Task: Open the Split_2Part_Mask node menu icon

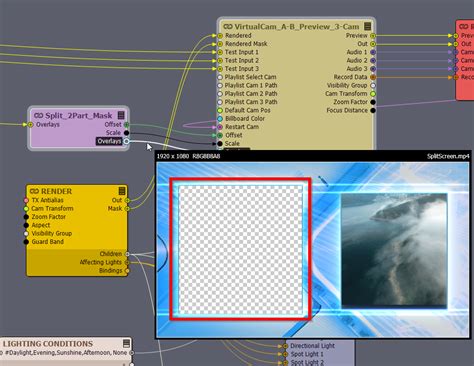Action: click(121, 115)
